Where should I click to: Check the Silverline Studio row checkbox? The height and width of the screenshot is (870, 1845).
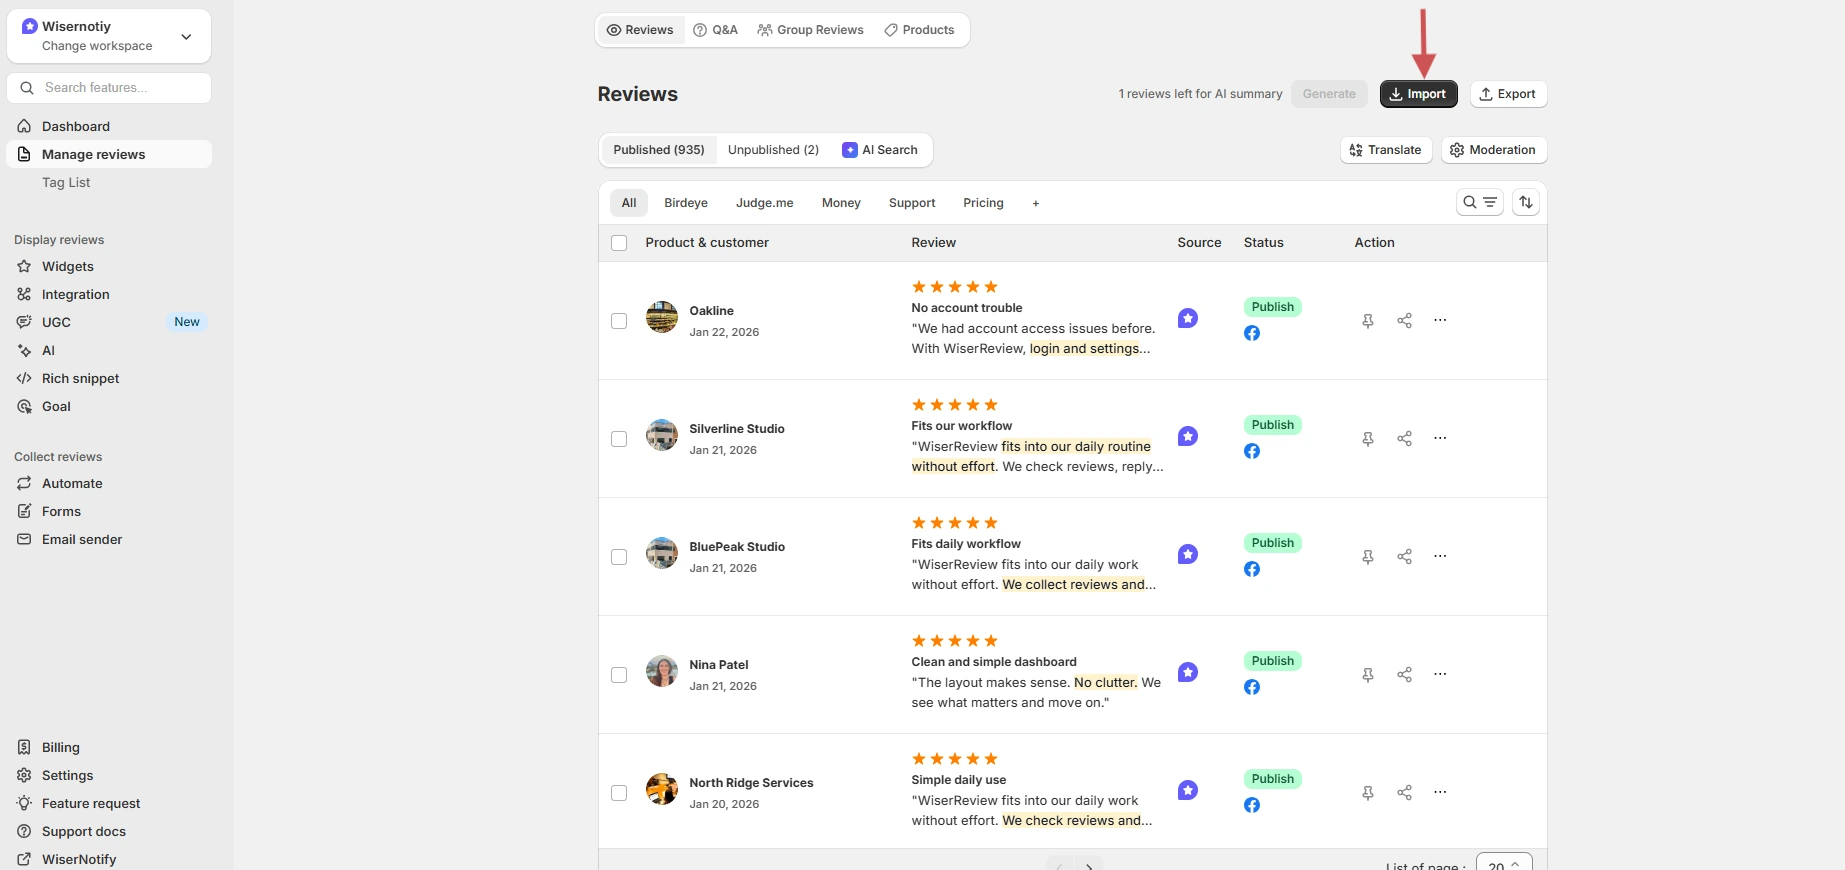tap(619, 439)
